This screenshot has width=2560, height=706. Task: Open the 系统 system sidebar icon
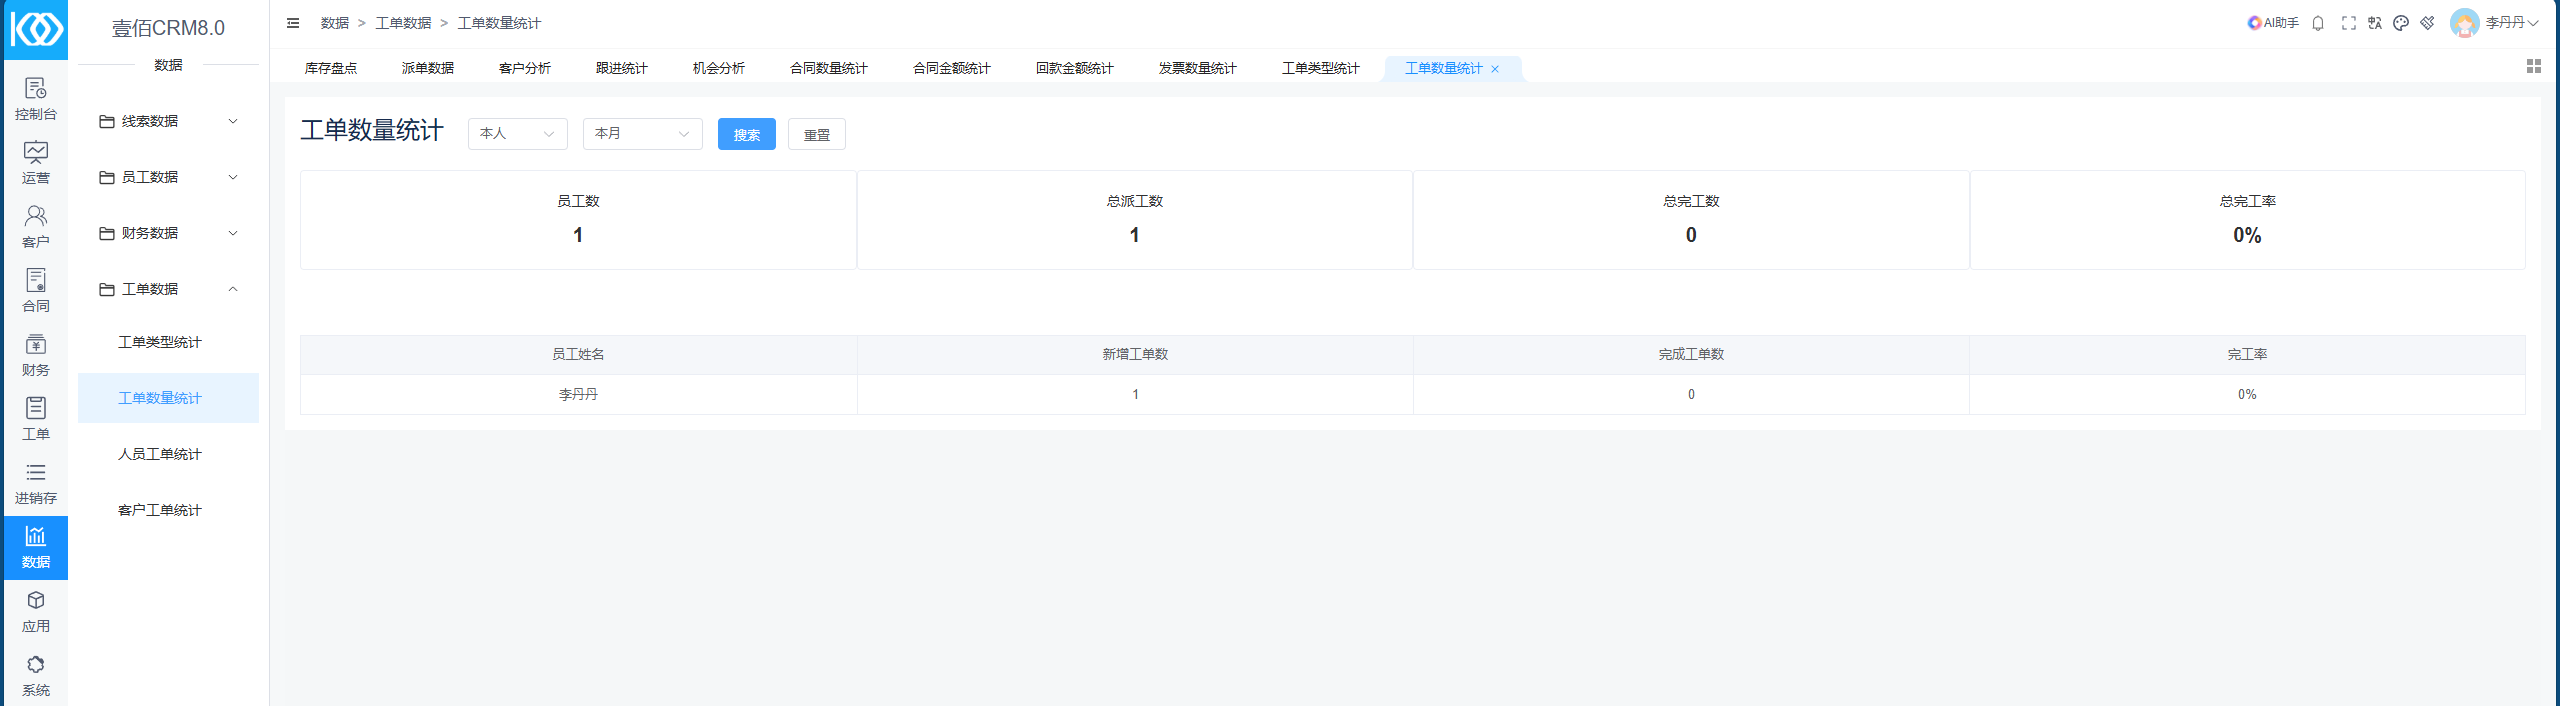pos(36,675)
